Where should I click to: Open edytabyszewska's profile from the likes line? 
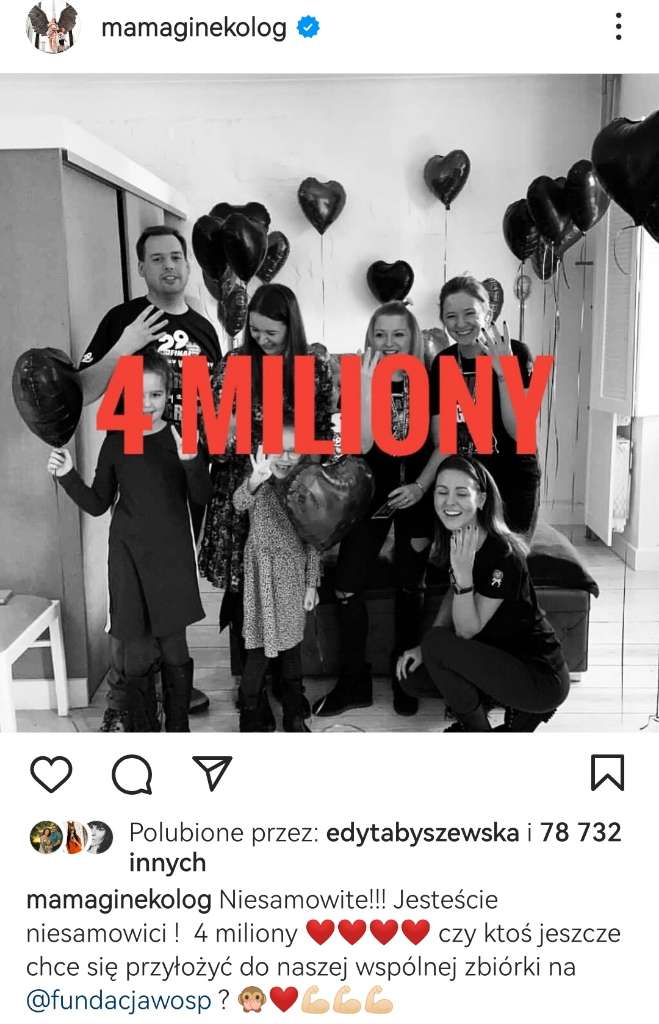click(422, 833)
